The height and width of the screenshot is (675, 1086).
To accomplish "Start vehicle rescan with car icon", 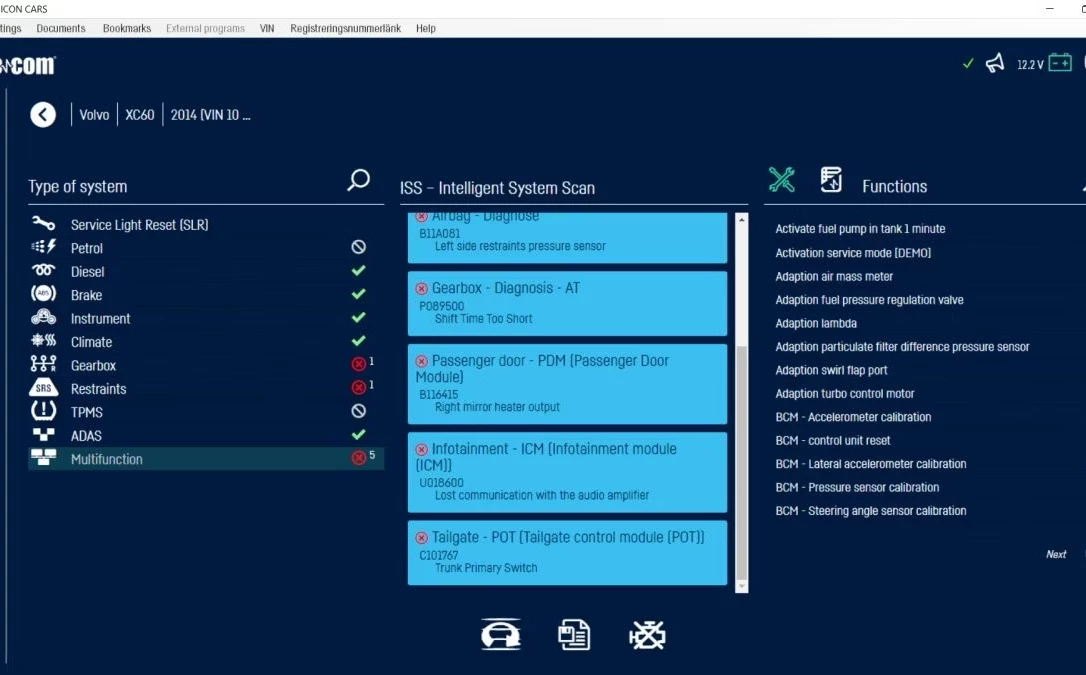I will [x=501, y=635].
